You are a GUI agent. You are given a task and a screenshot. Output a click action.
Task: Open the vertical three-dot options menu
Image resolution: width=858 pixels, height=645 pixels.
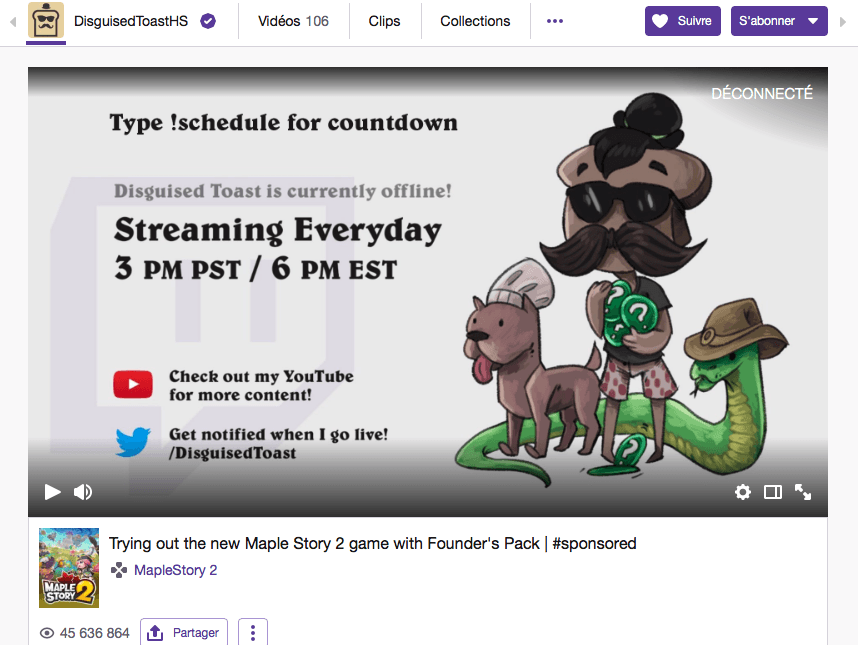[x=253, y=632]
